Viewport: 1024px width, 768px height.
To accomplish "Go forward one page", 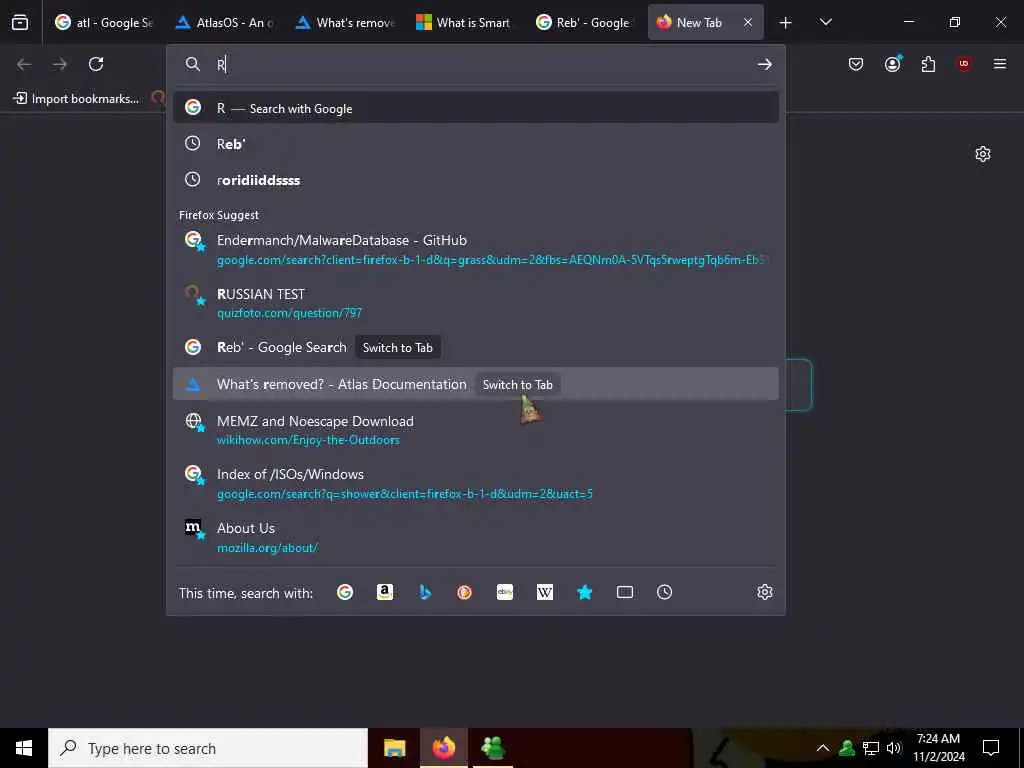I will (x=60, y=64).
